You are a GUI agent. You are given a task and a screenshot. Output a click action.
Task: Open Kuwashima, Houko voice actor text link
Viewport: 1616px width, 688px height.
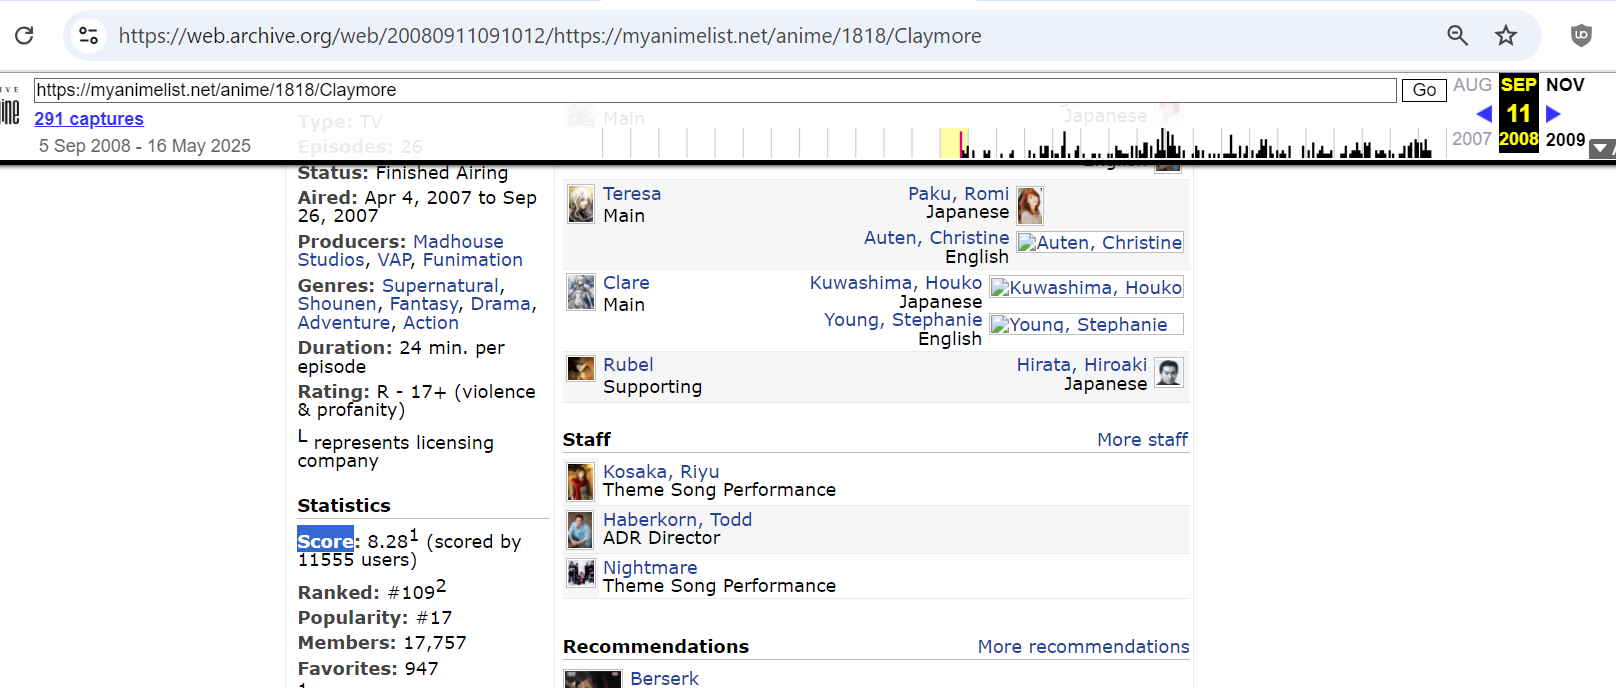[x=896, y=283]
